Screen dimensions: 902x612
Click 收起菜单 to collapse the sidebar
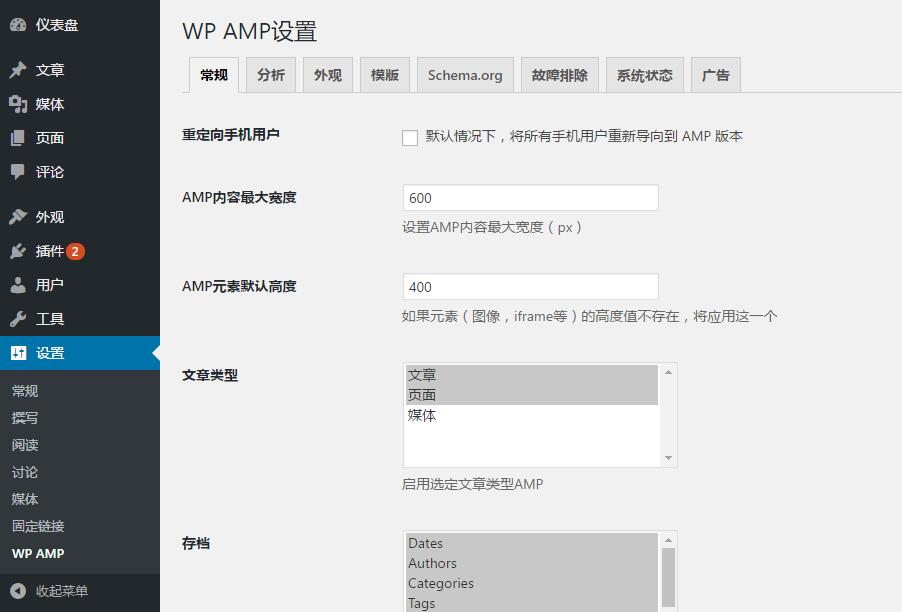click(x=62, y=591)
